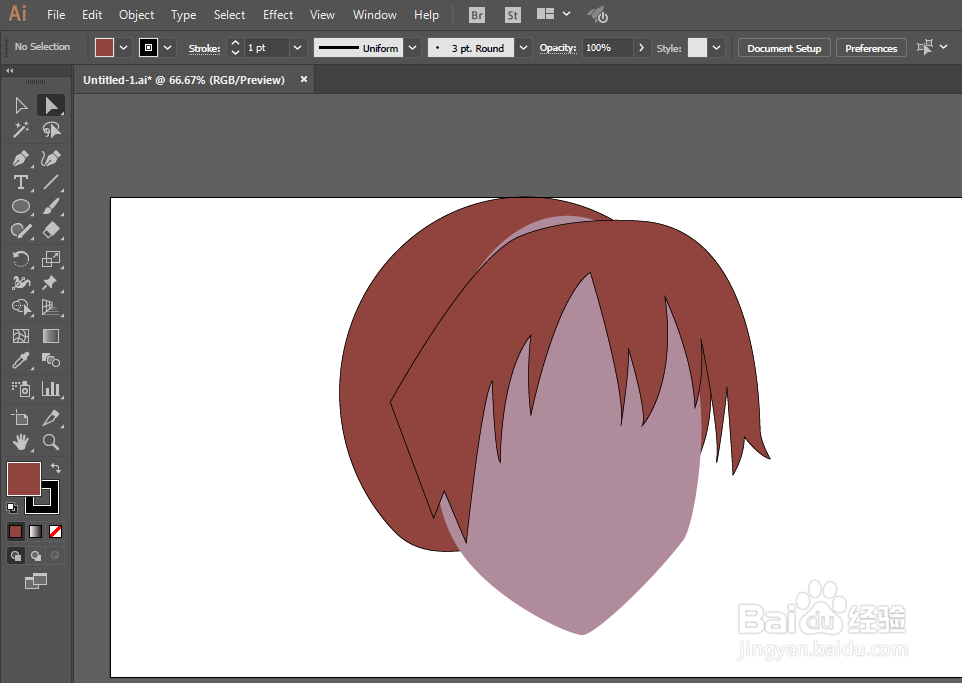This screenshot has height=683, width=962.
Task: Open Adobe Bridge via Br icon
Action: point(478,15)
